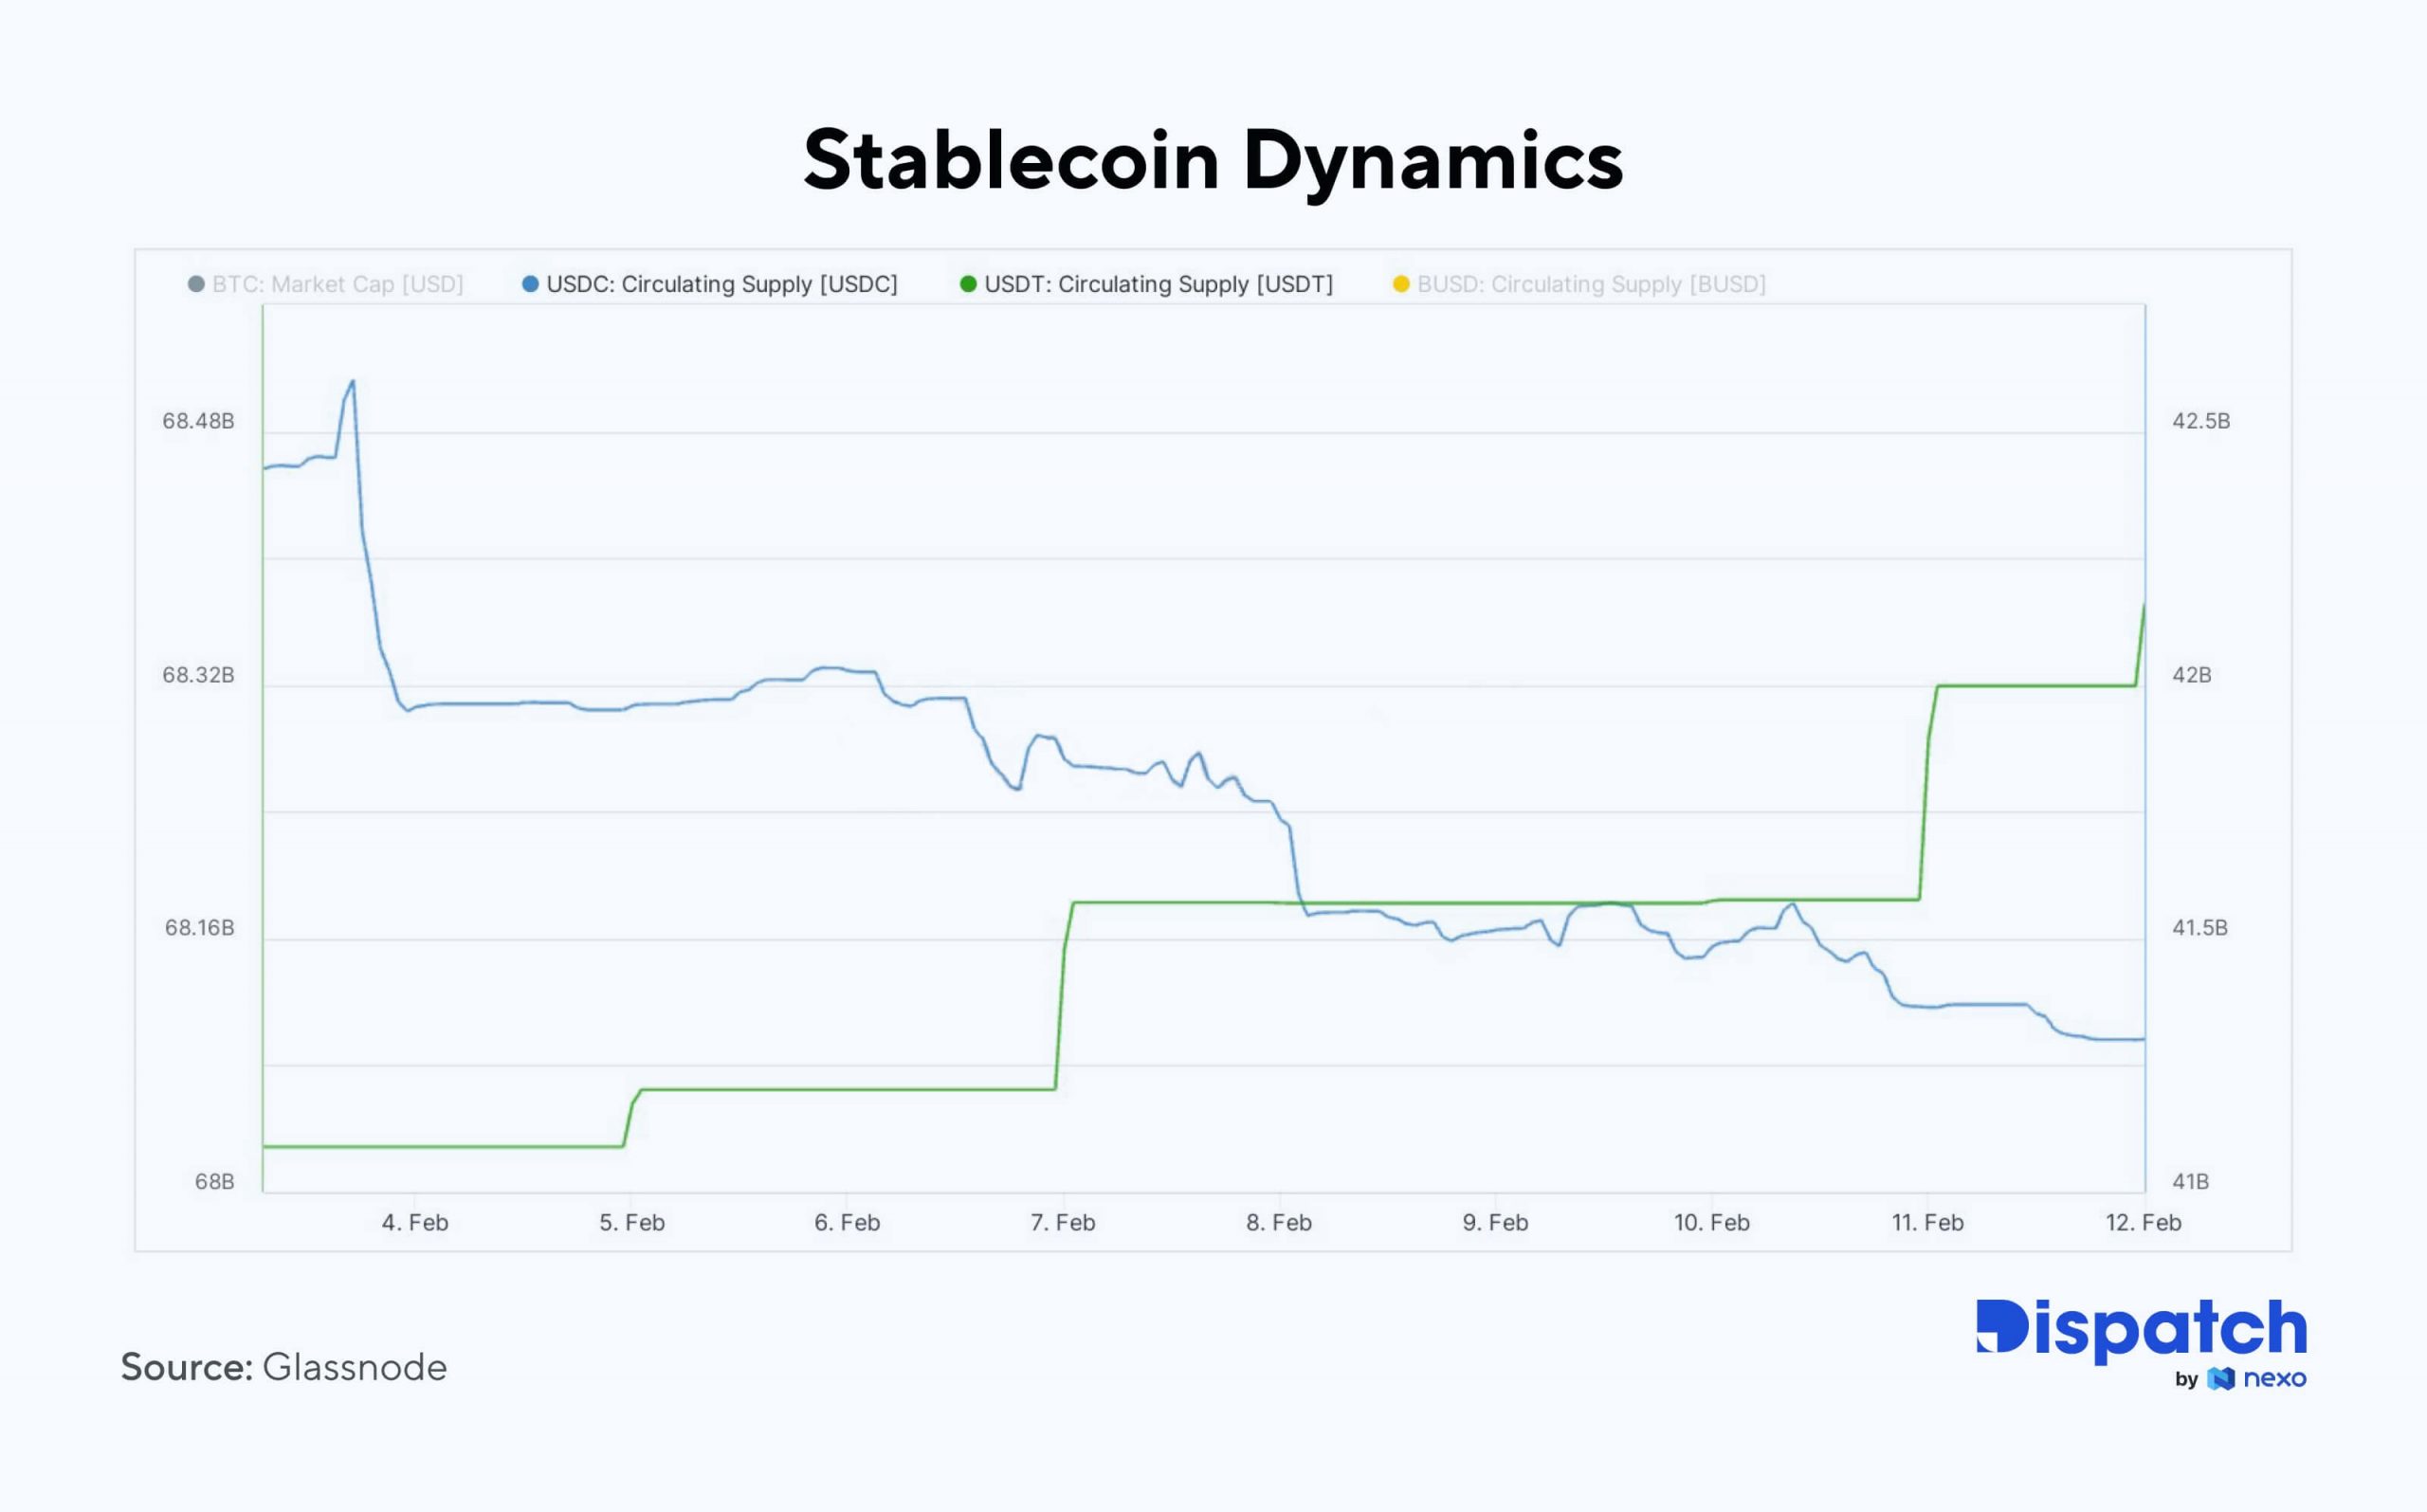Image resolution: width=2427 pixels, height=1512 pixels.
Task: Click the 9. Feb axis label
Action: (x=1495, y=1222)
